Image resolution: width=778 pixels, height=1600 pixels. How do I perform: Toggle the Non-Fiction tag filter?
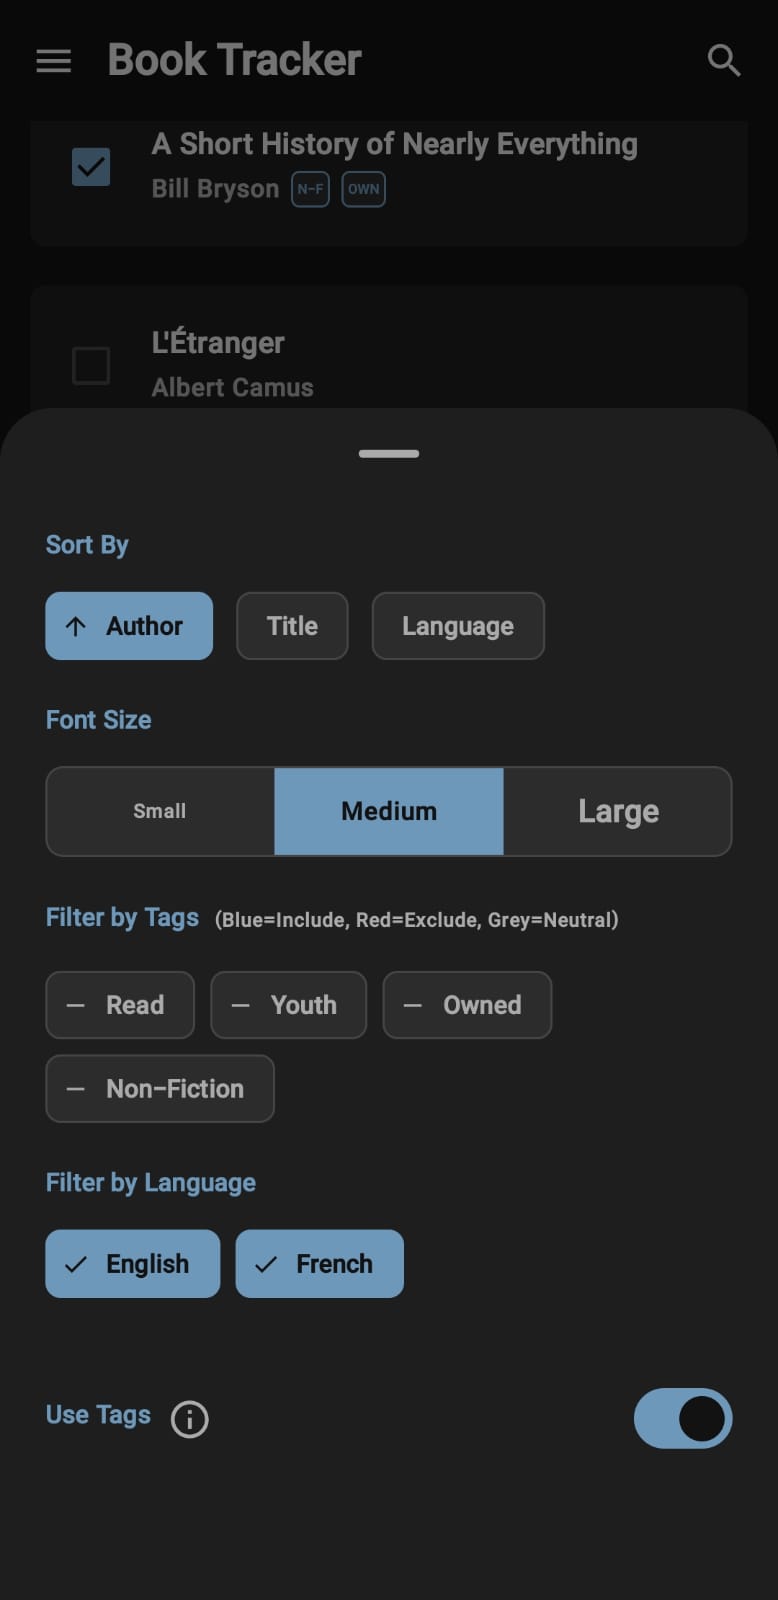click(160, 1088)
